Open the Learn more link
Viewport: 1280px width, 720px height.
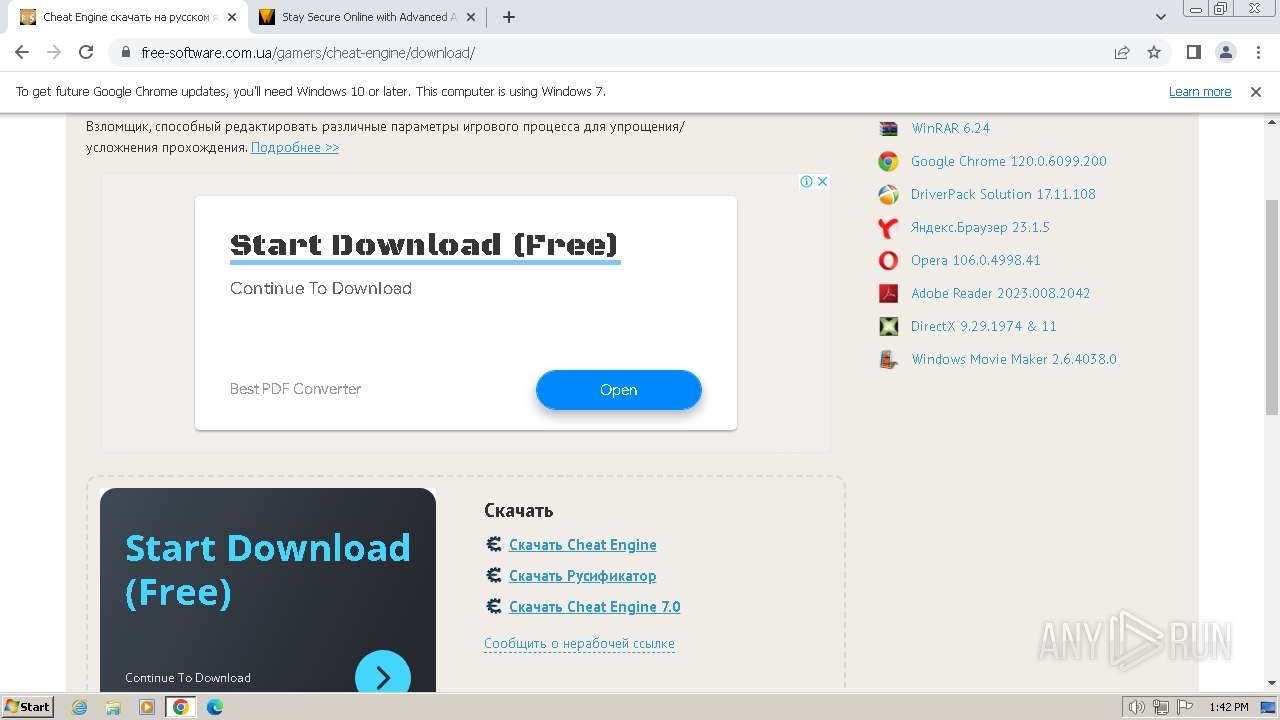[x=1200, y=91]
